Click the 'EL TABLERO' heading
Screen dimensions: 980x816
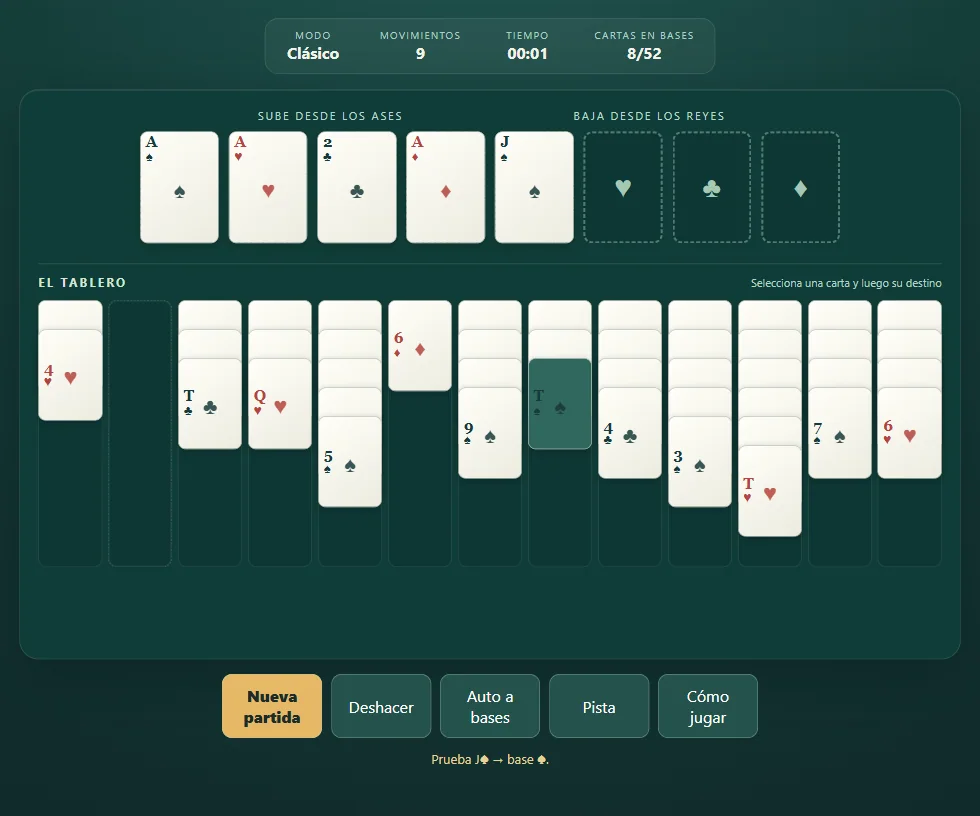tap(82, 283)
